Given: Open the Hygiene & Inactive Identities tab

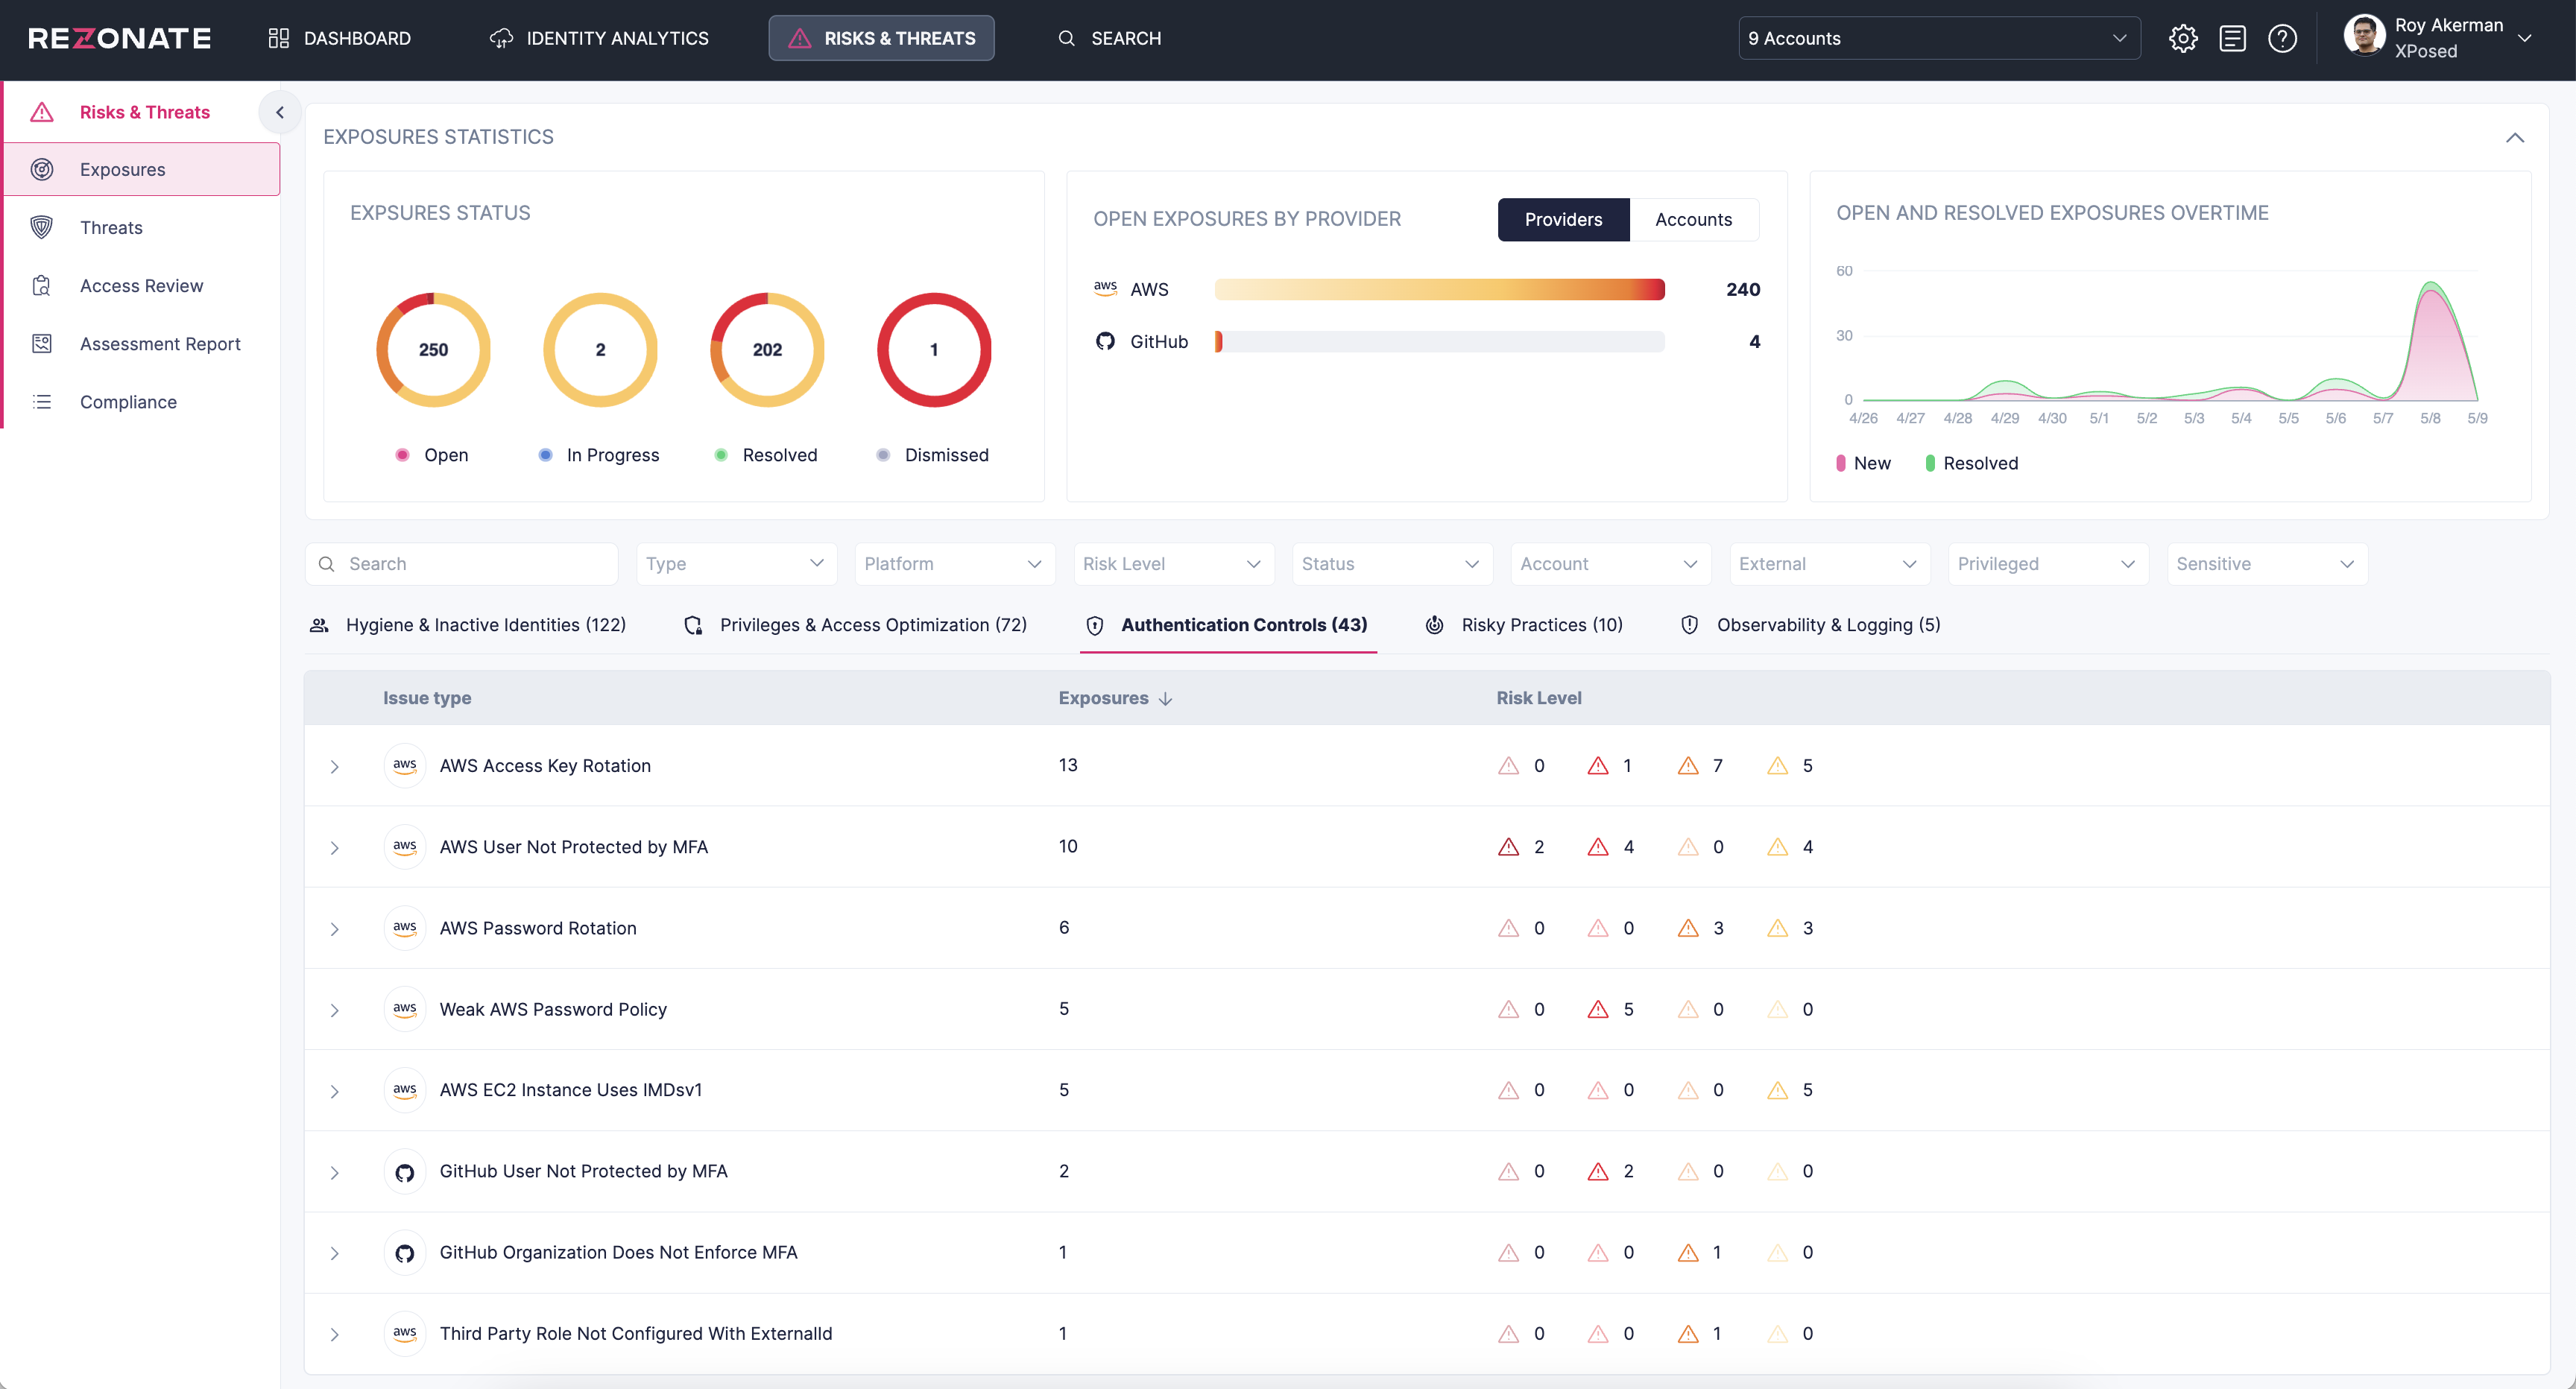Looking at the screenshot, I should 486,624.
